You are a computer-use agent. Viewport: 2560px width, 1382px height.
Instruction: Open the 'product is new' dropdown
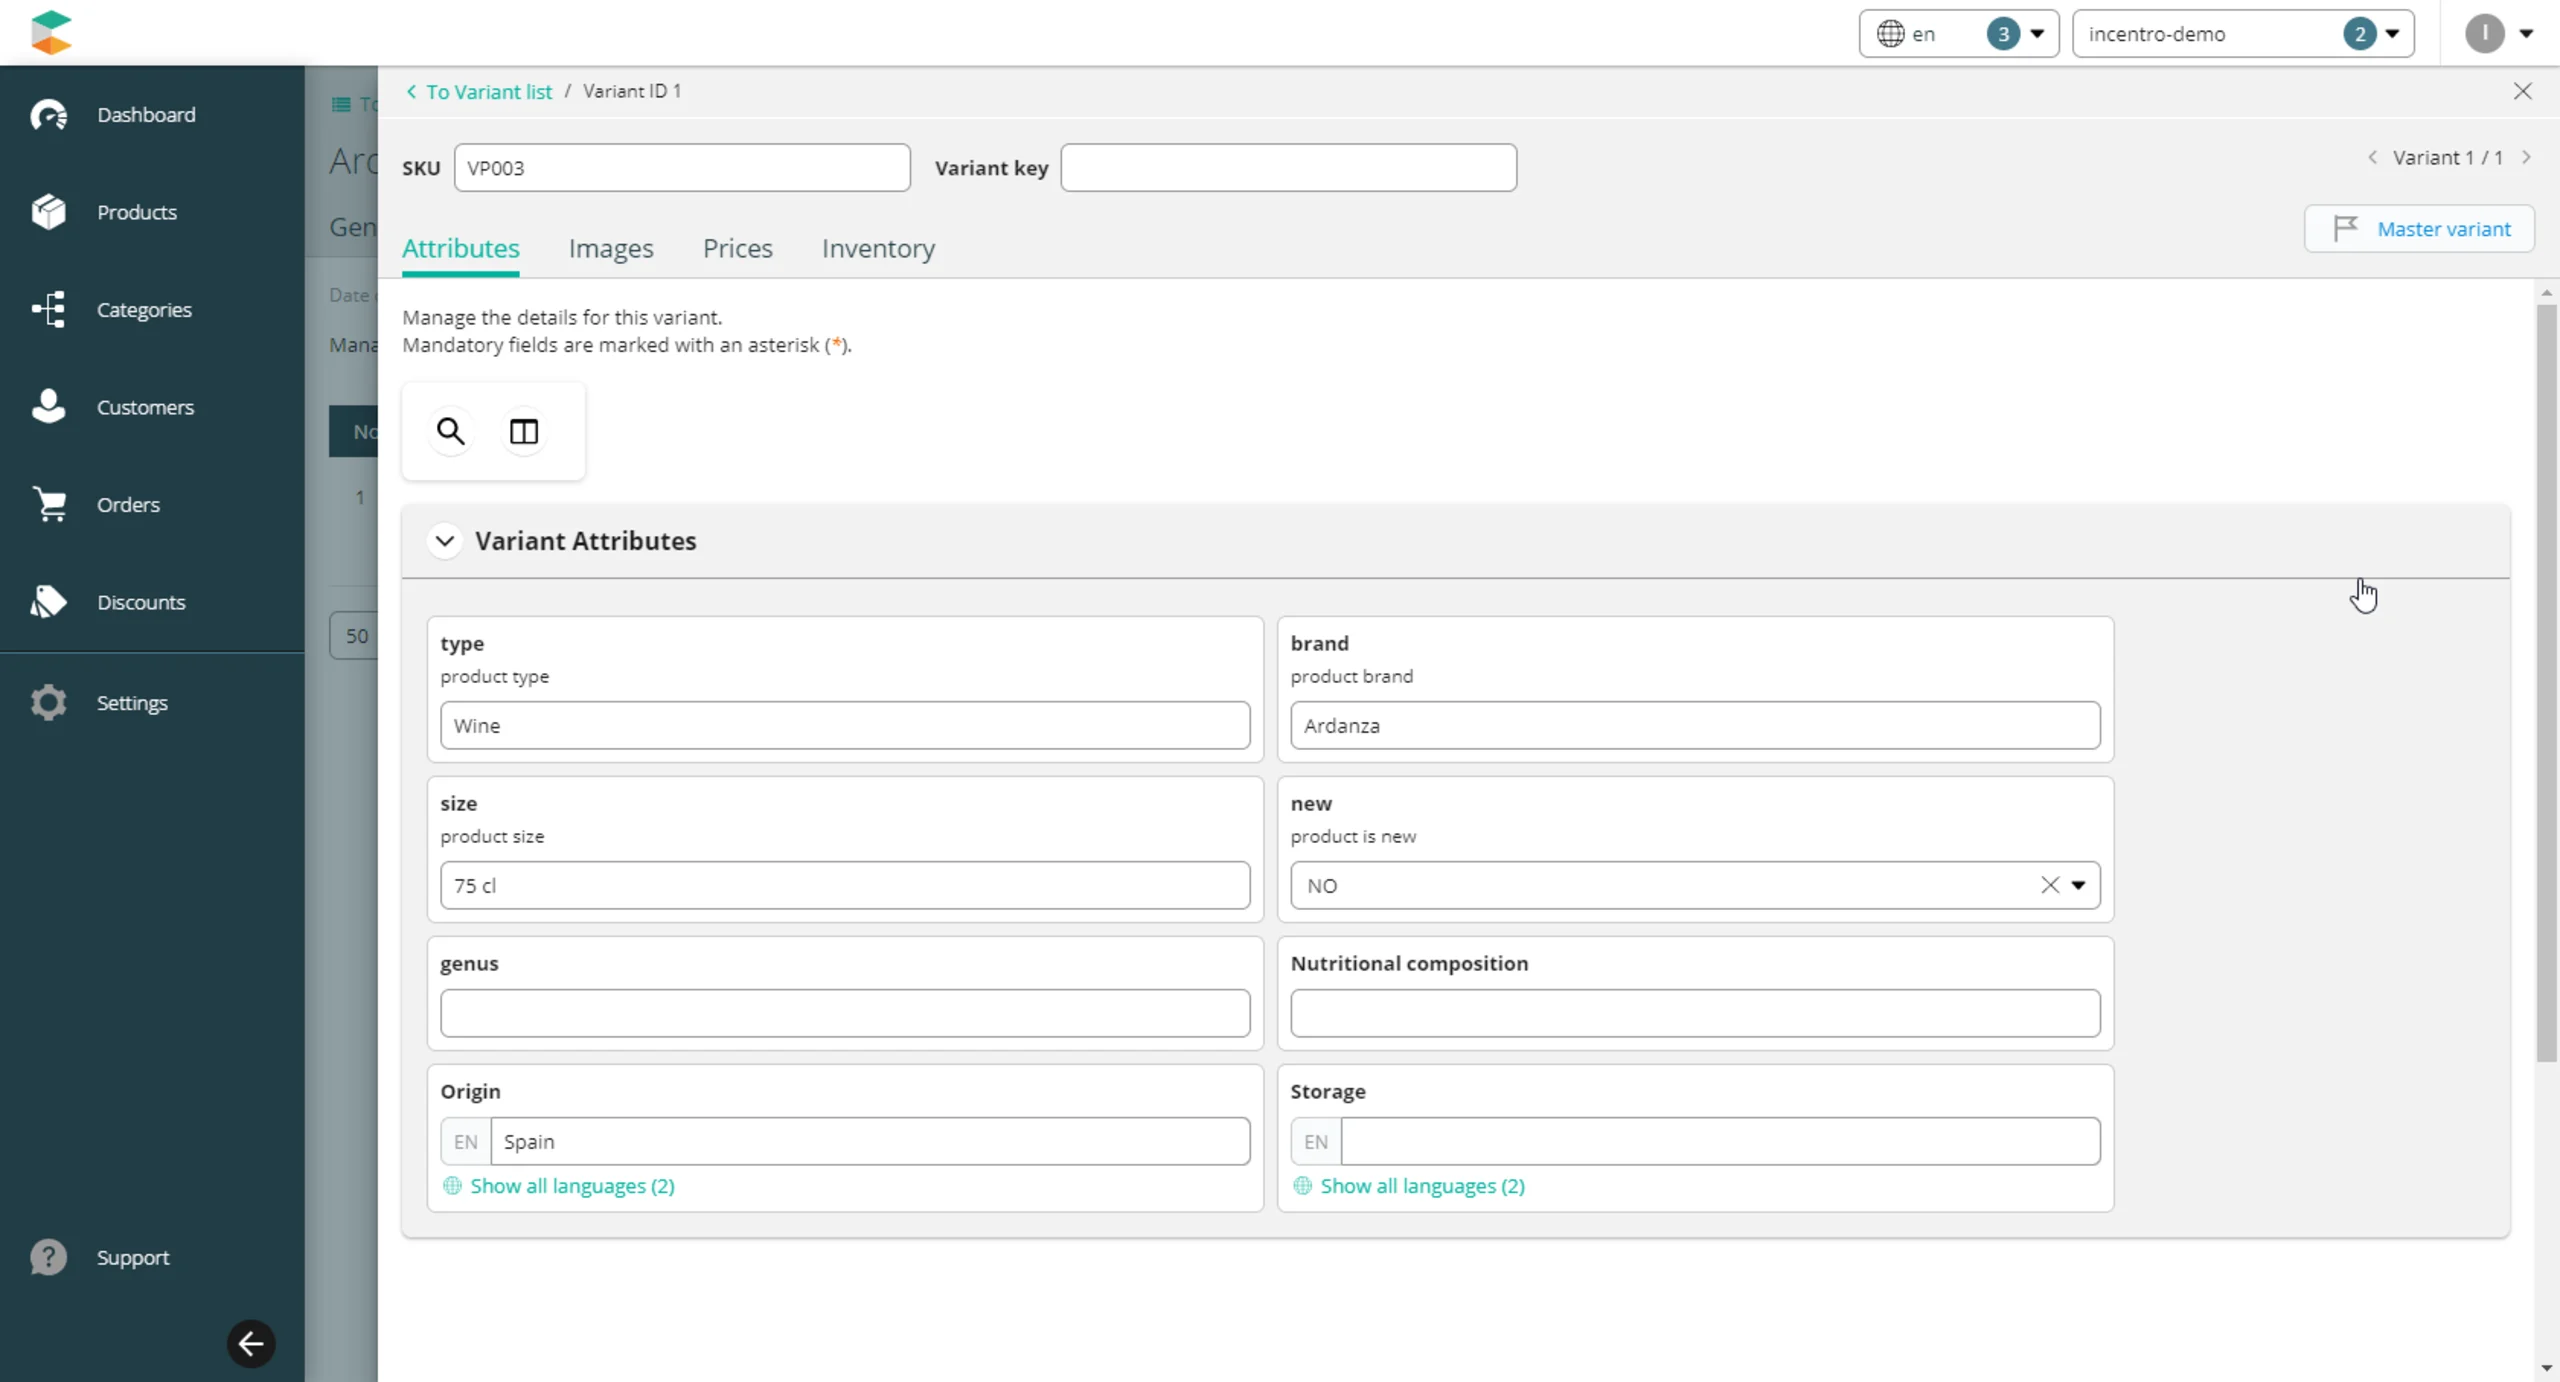pyautogui.click(x=2078, y=885)
